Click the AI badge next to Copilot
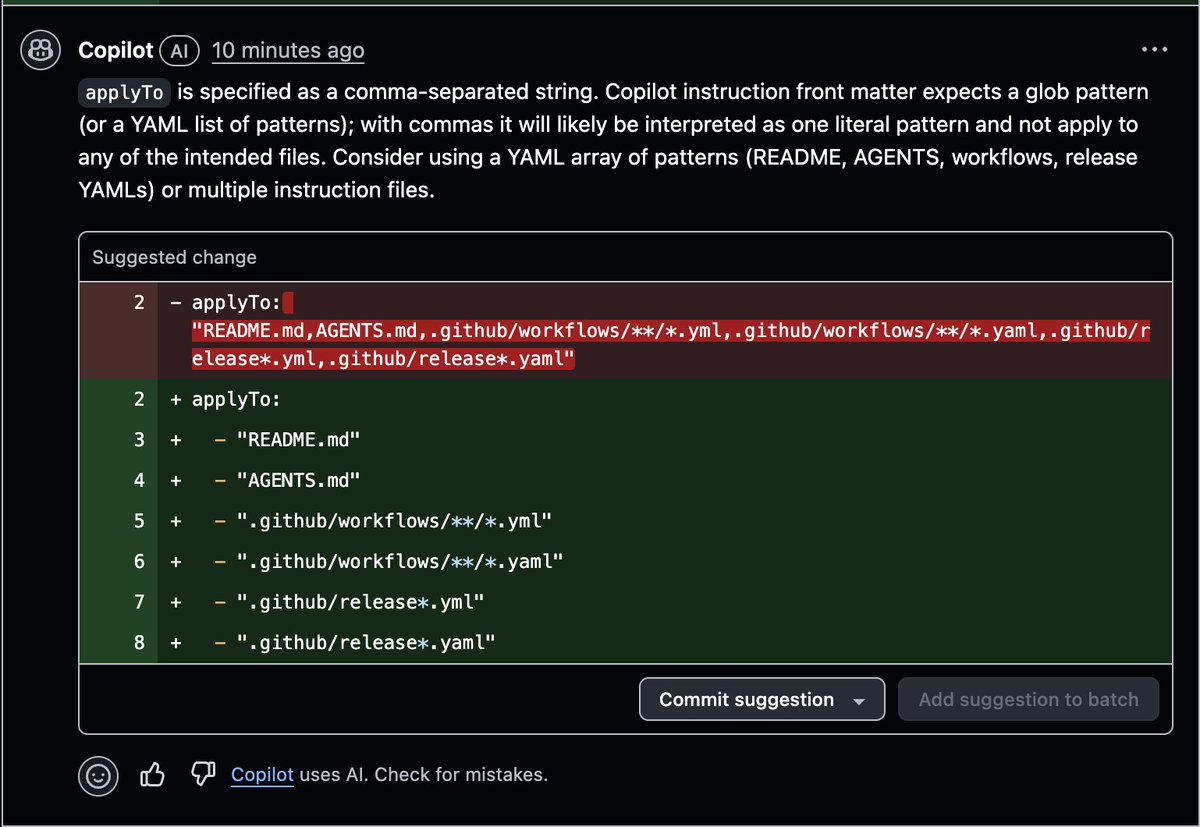This screenshot has height=827, width=1200. click(x=182, y=50)
